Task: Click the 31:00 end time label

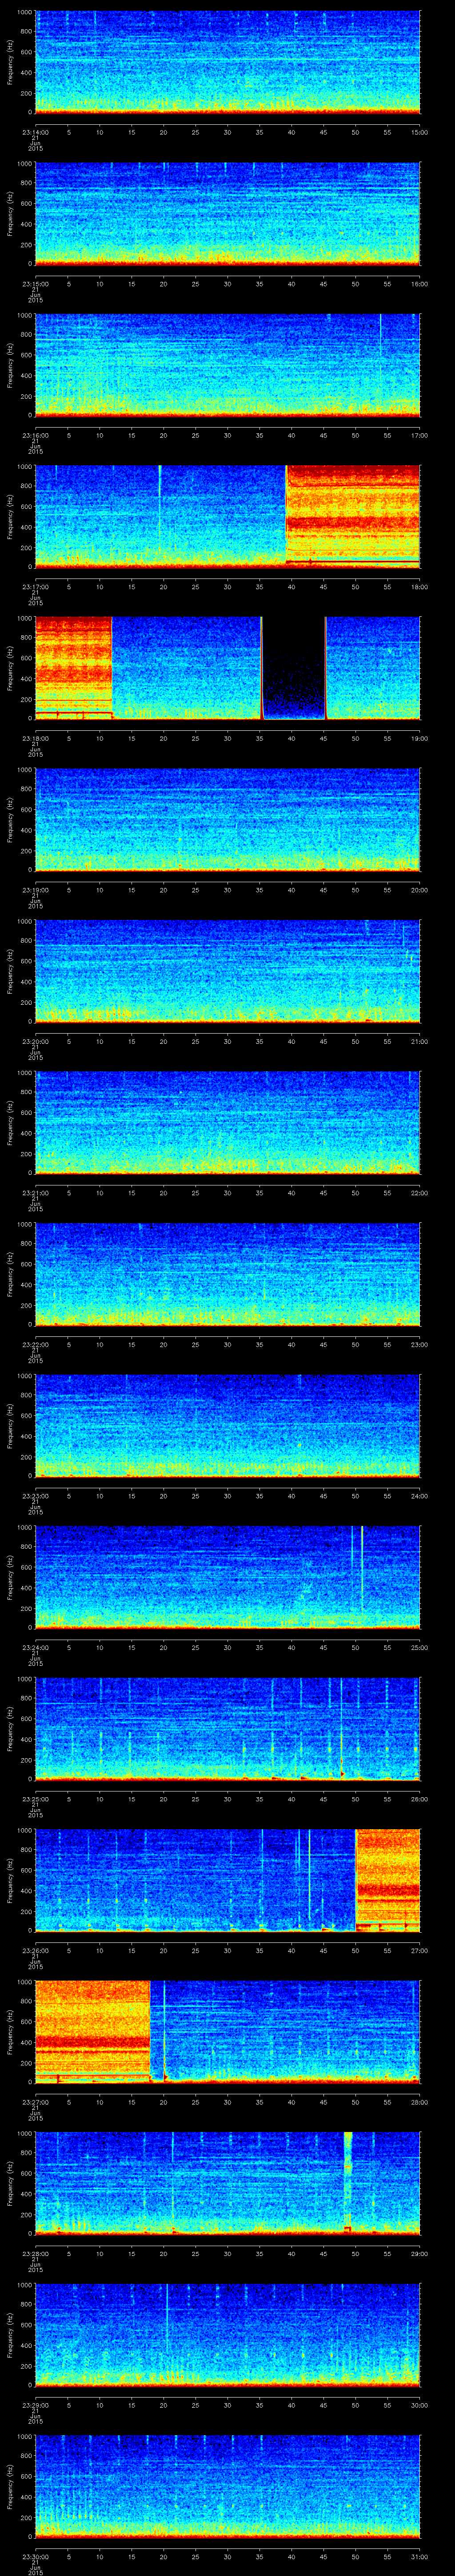Action: coord(419,2556)
